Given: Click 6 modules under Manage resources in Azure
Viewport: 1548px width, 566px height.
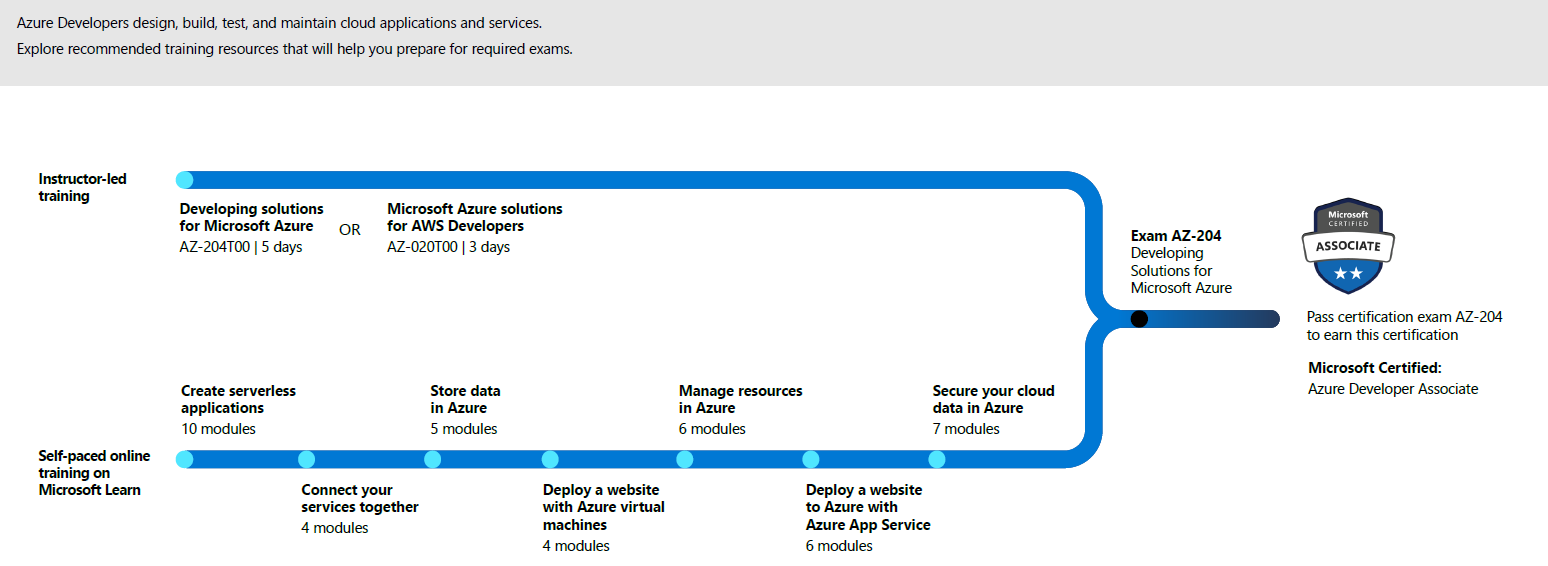Looking at the screenshot, I should 713,429.
